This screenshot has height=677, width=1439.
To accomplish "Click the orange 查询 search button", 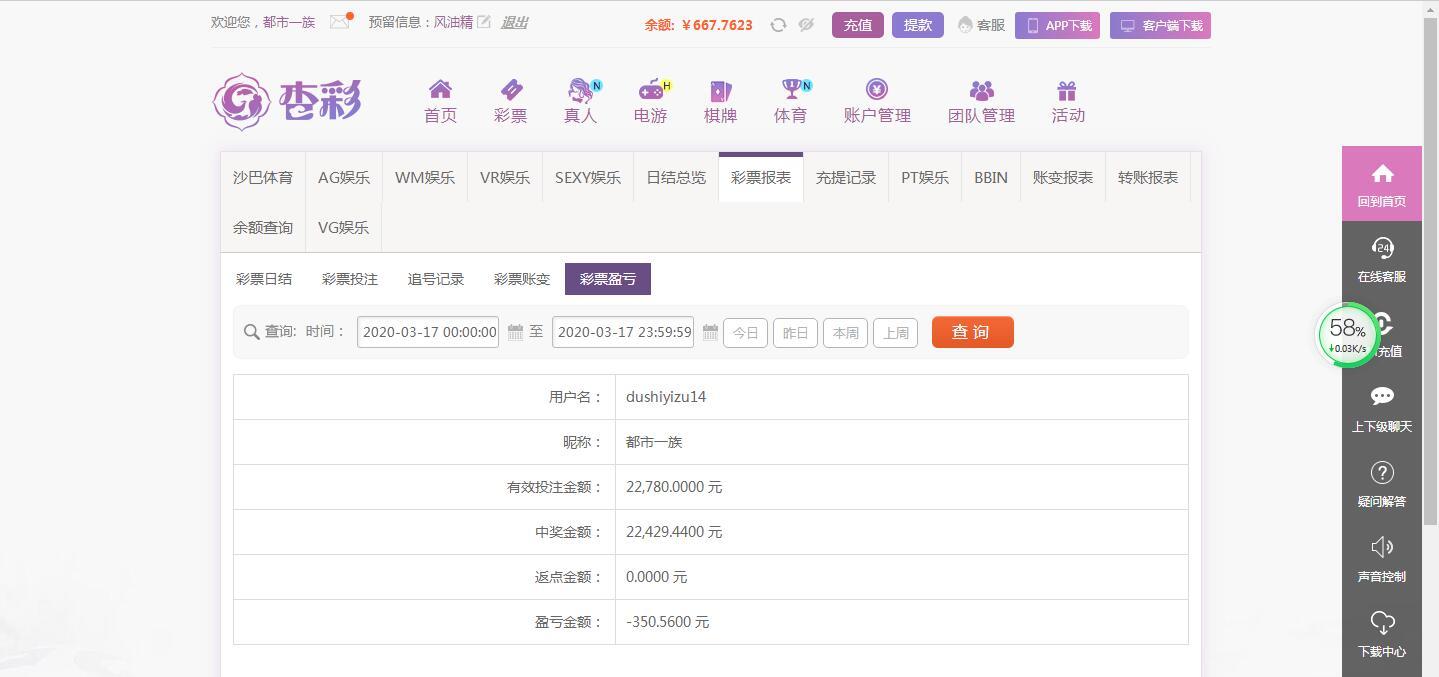I will point(971,331).
